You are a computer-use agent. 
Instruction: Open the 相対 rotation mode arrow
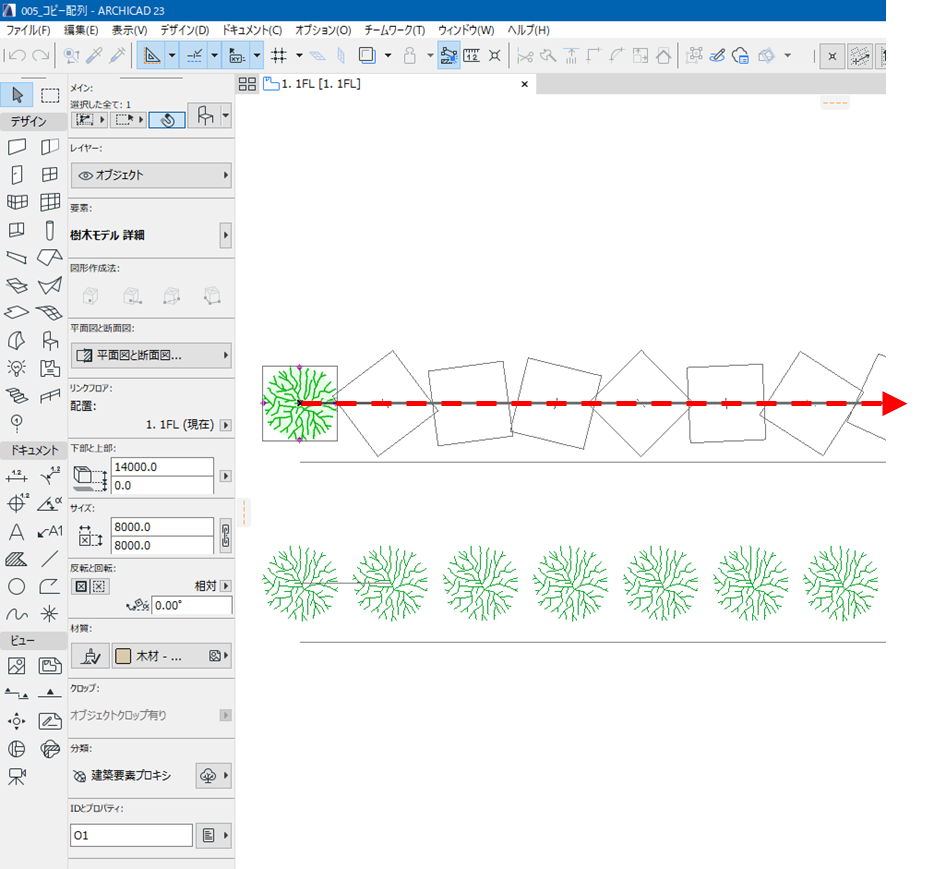[x=226, y=586]
